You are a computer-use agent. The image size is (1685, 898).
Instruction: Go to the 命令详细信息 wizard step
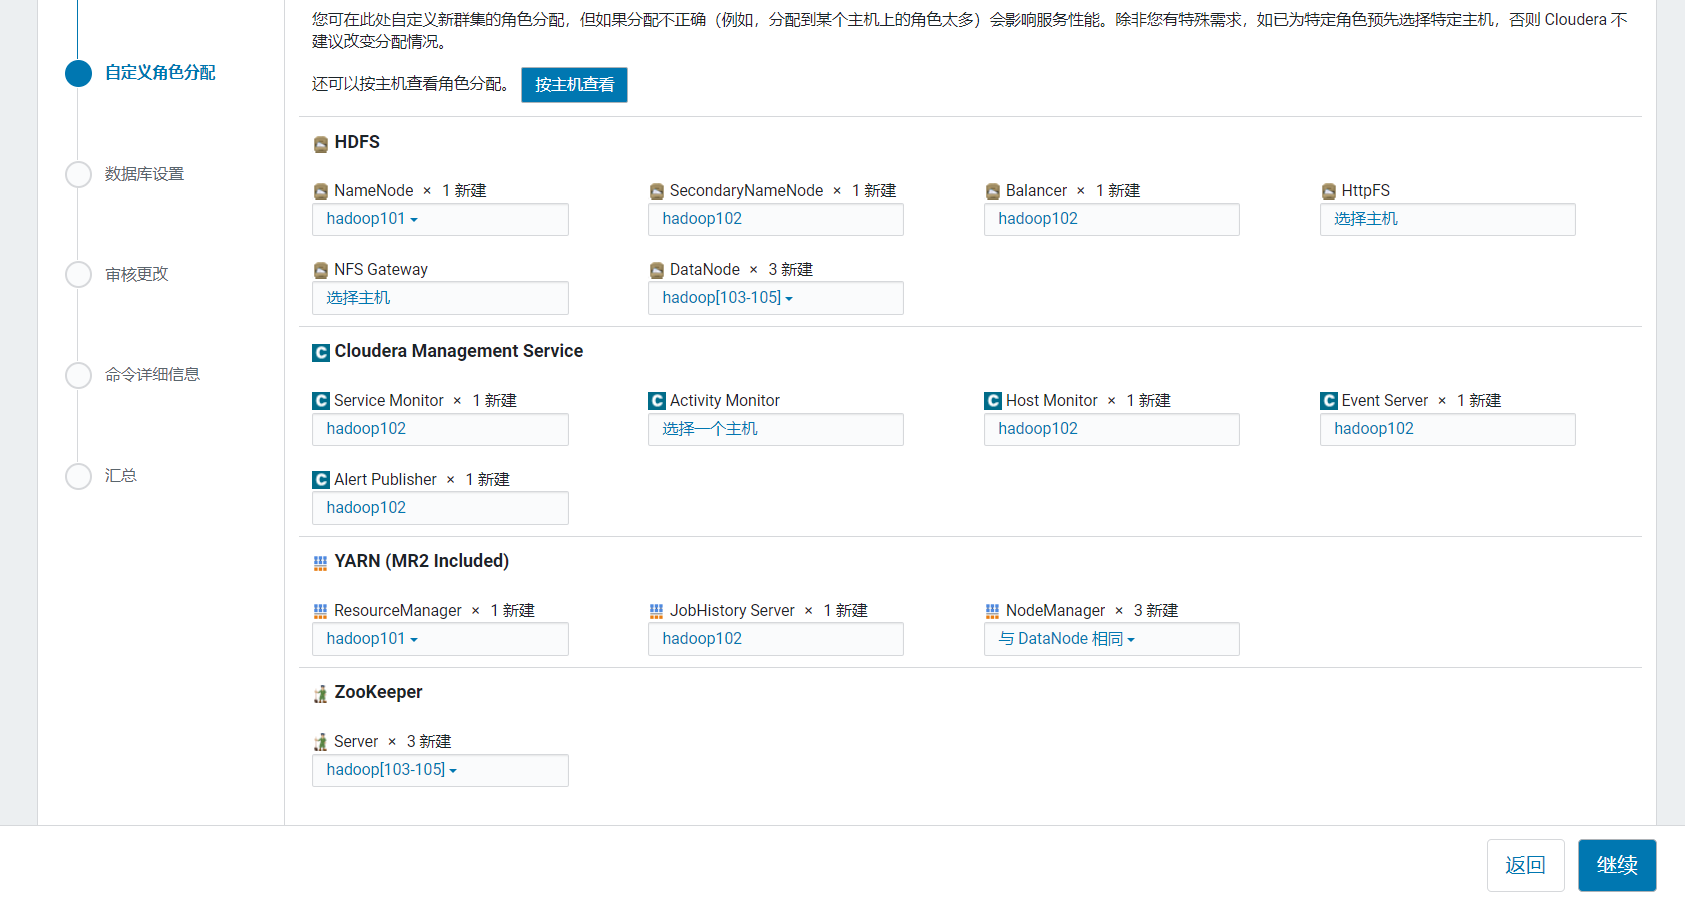pyautogui.click(x=152, y=374)
